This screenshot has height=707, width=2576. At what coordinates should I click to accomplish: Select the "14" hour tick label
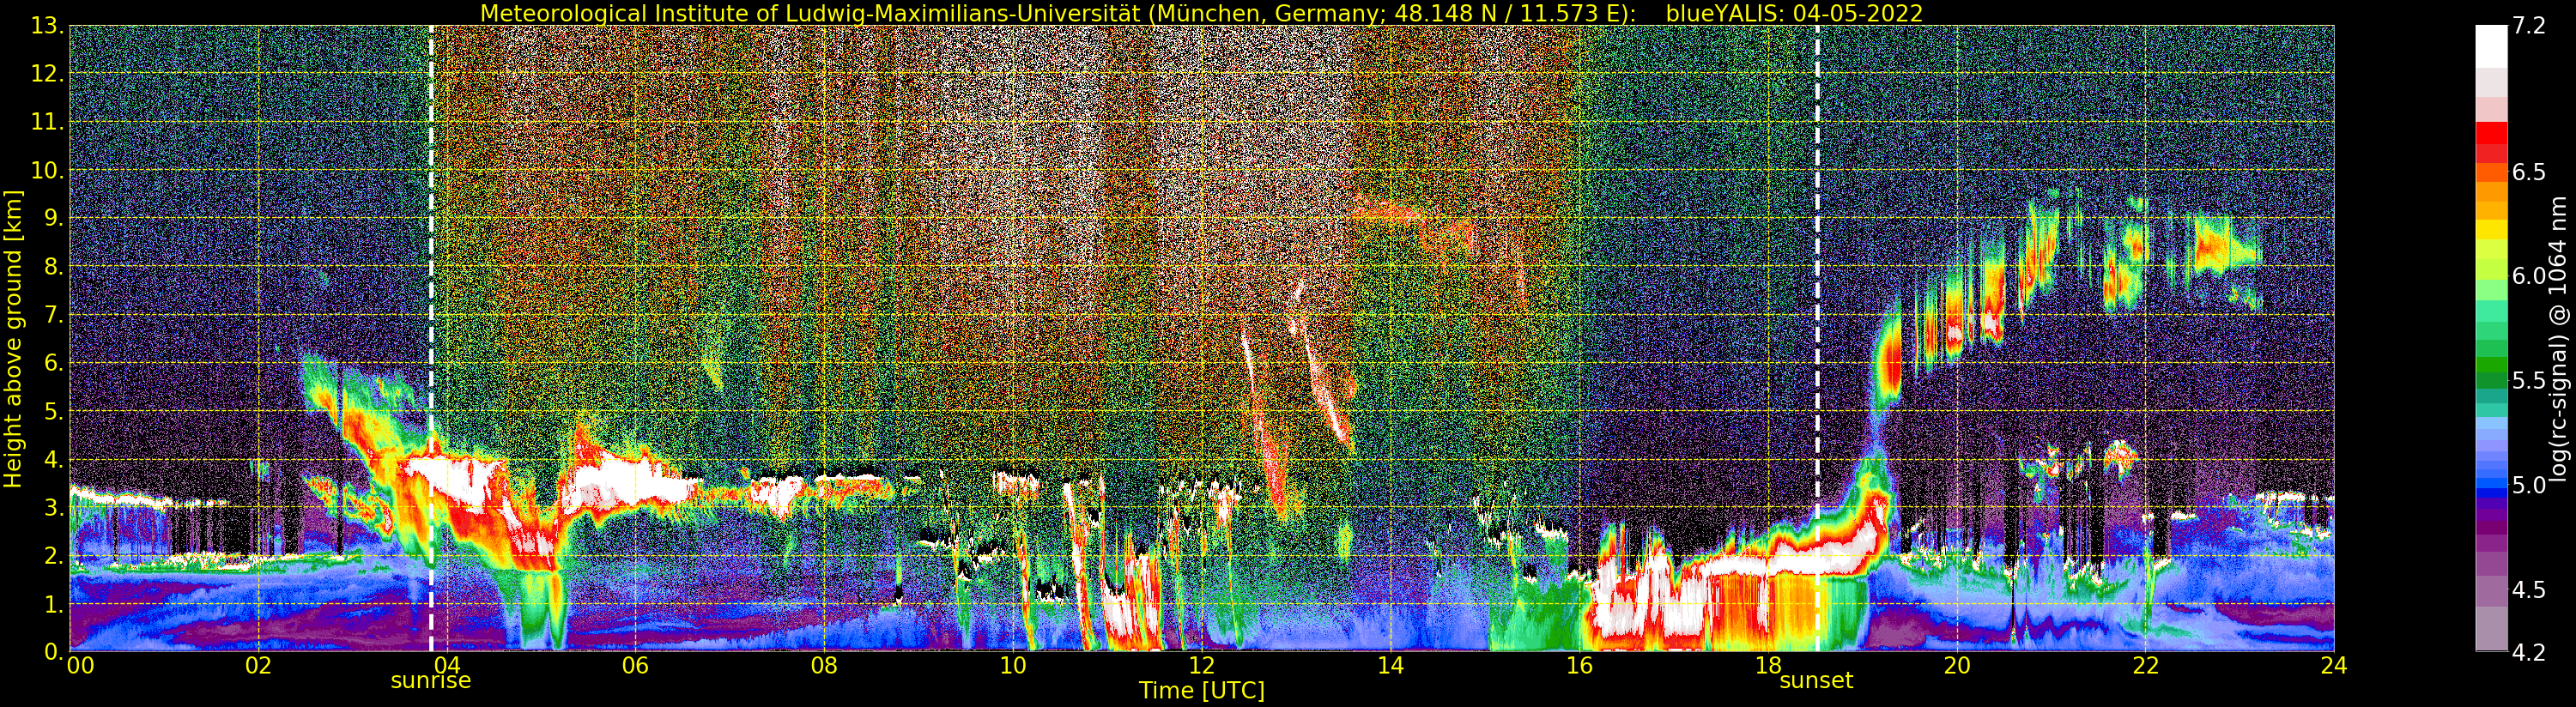(x=1390, y=665)
